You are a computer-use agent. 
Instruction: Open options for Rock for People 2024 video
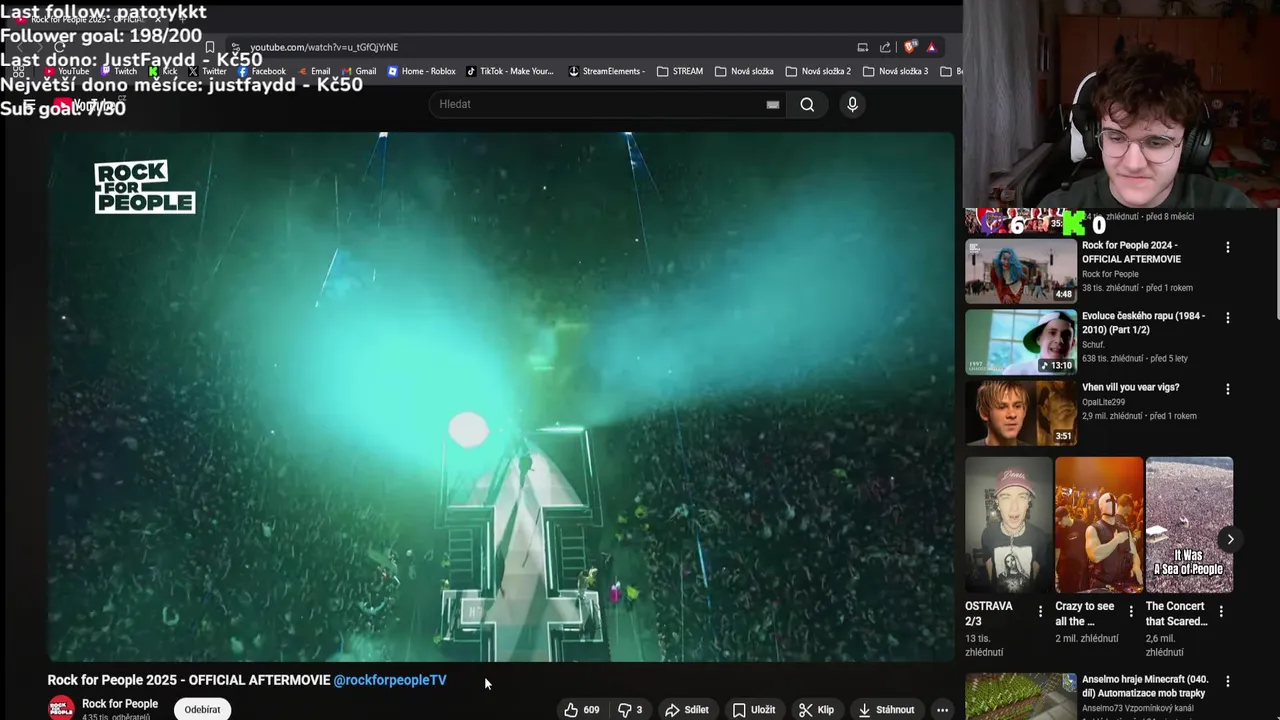pos(1228,247)
